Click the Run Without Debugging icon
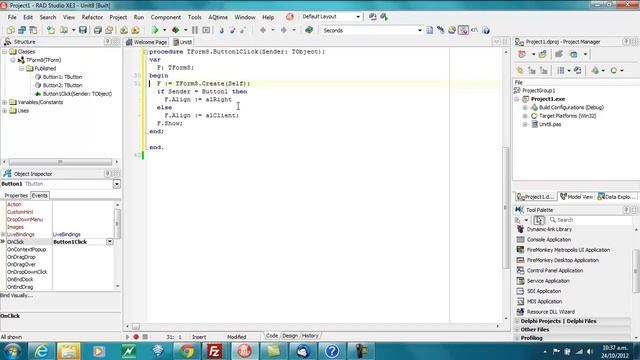This screenshot has height=360, width=640. (x=176, y=30)
